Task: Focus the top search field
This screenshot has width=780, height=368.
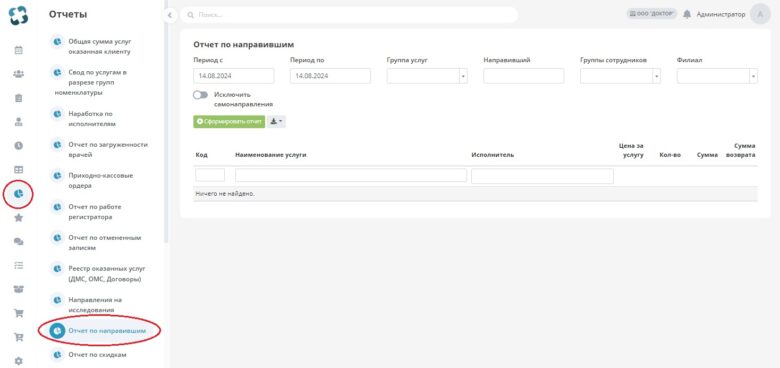Action: pos(349,15)
